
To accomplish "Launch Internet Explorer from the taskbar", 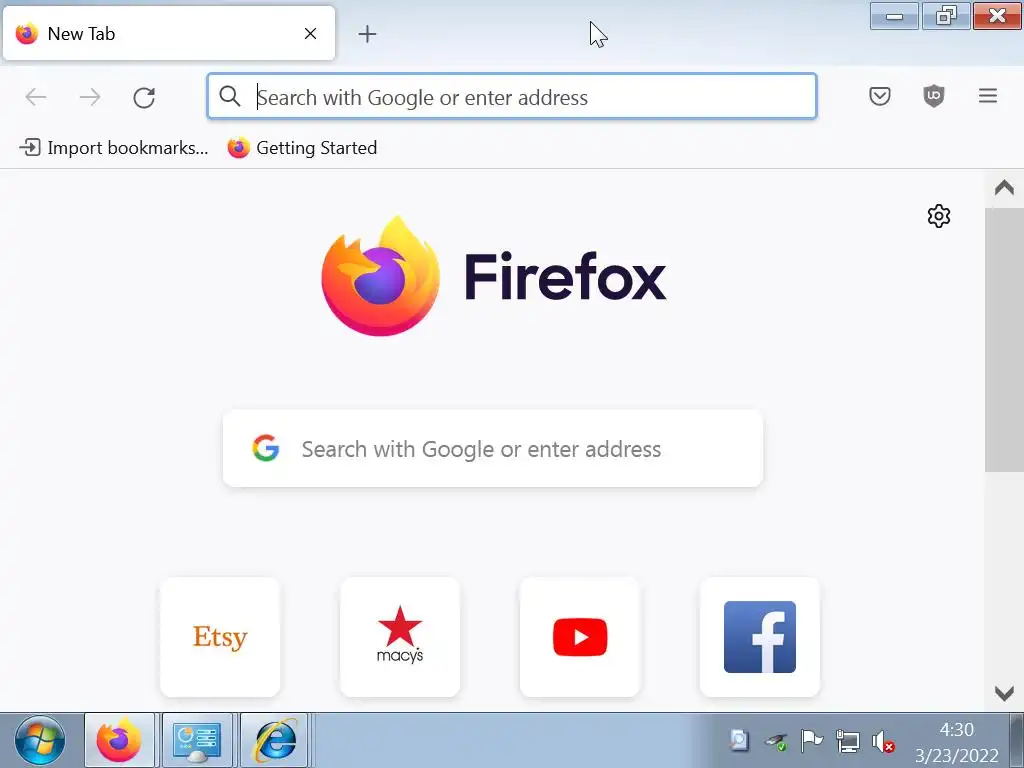I will click(276, 741).
